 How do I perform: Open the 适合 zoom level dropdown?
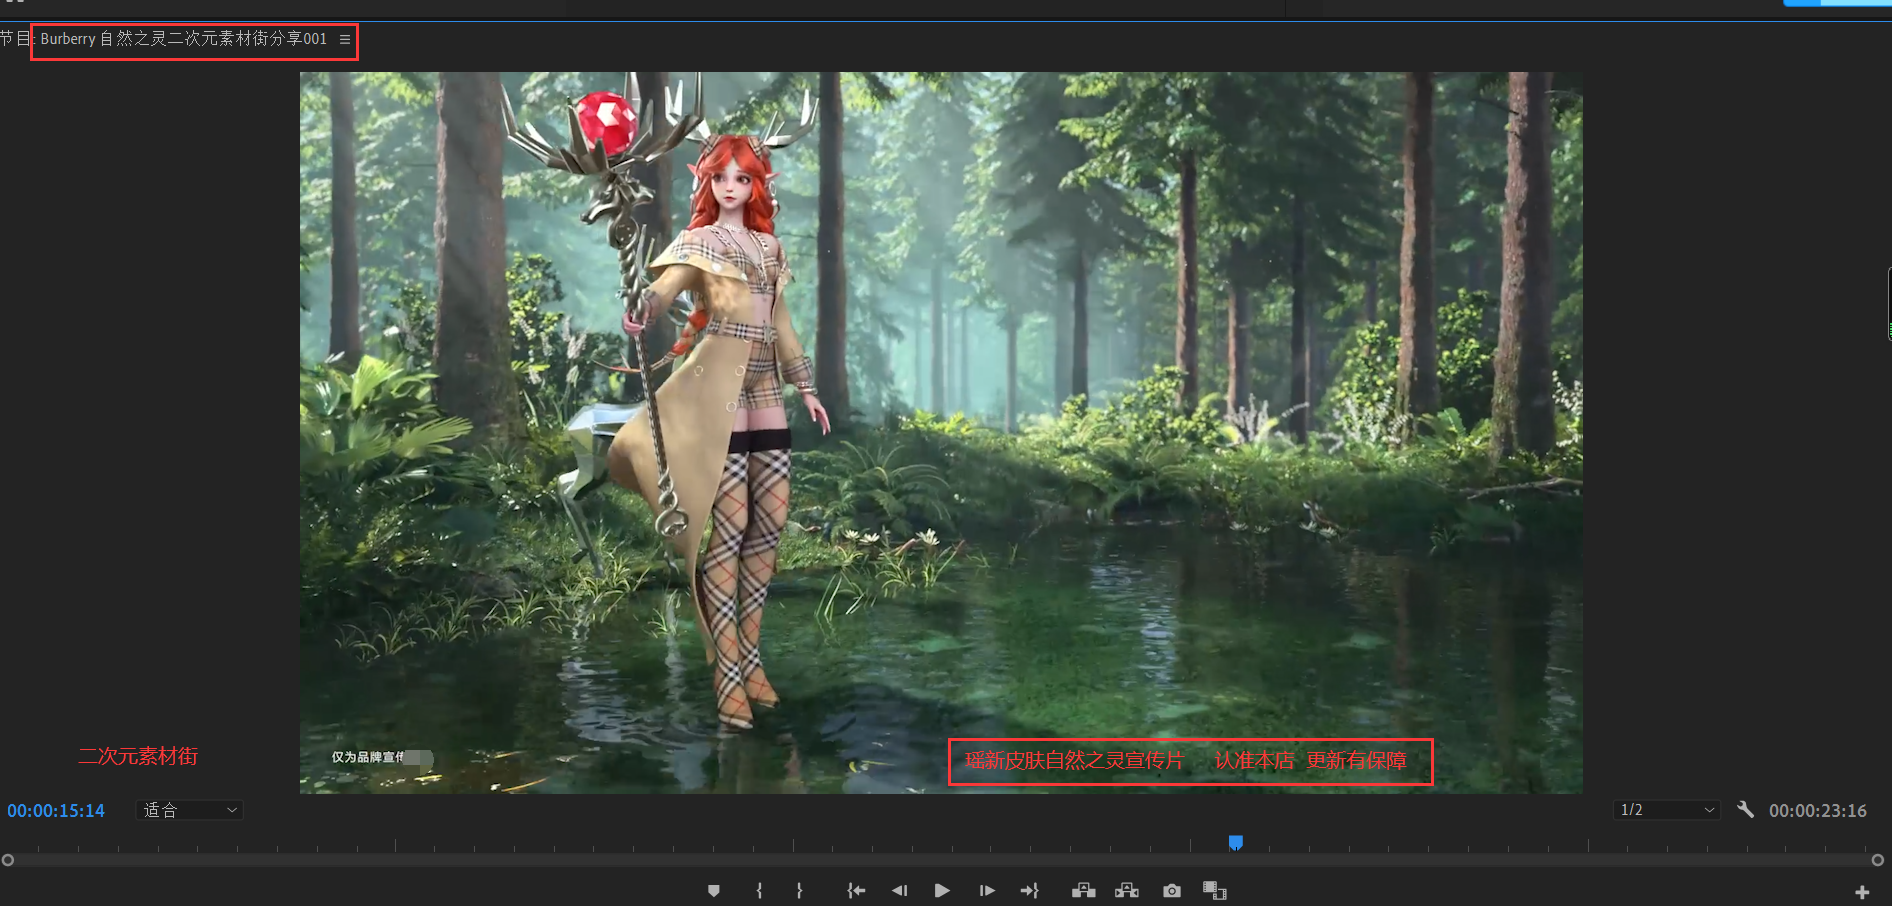point(189,810)
